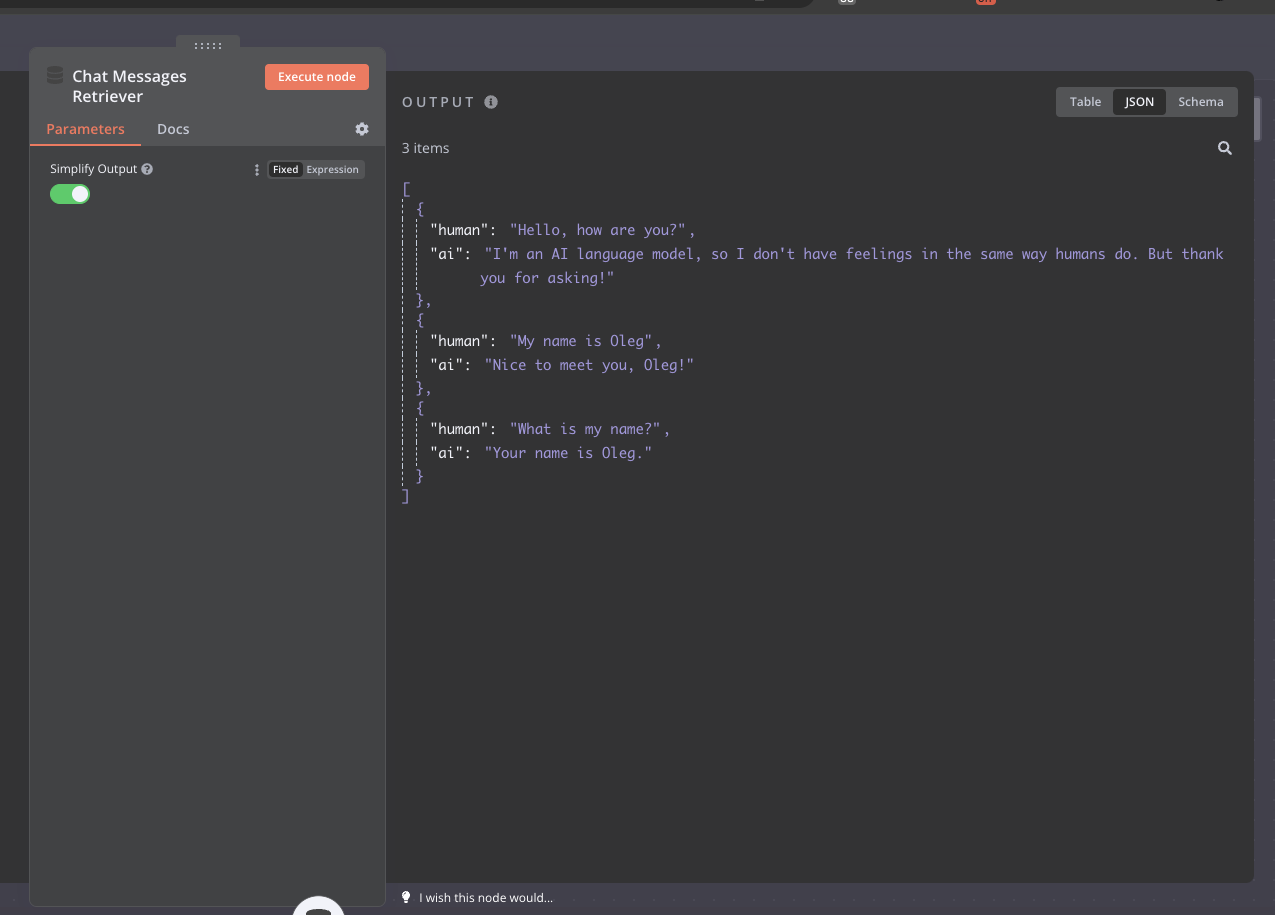The width and height of the screenshot is (1275, 915).
Task: Open the Simplify Output options menu
Action: pyautogui.click(x=257, y=170)
